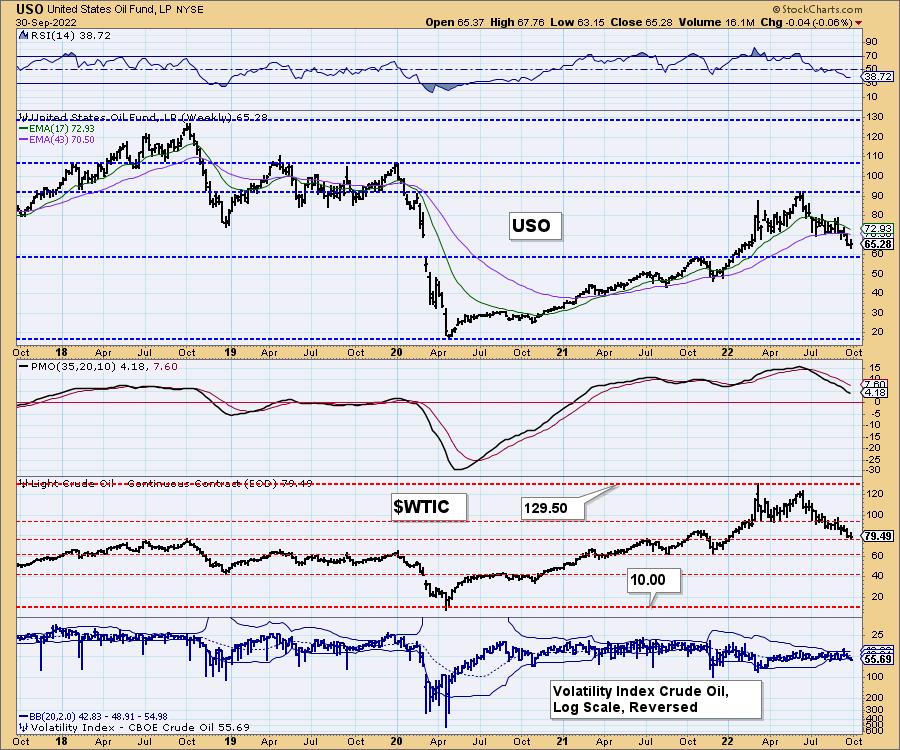Click the 79.49 crude oil price tag
Viewport: 900px width, 750px height.
878,536
